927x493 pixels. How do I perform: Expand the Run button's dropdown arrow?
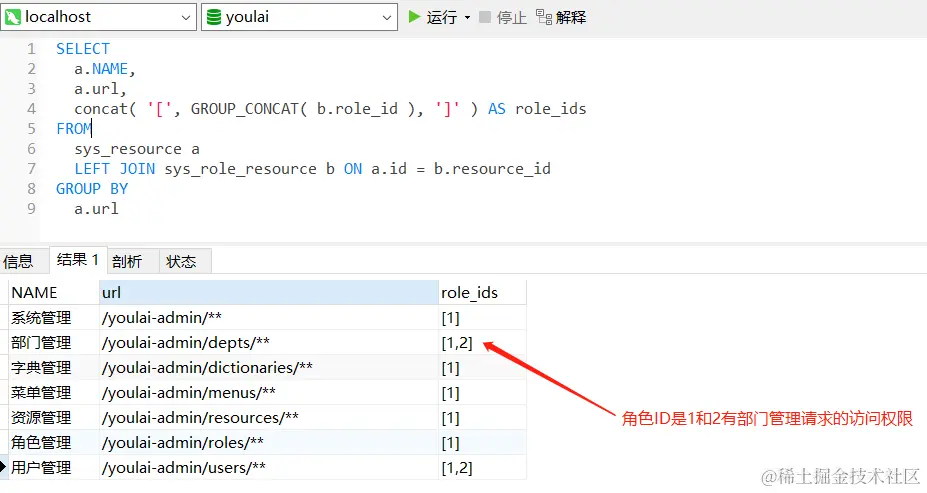tap(467, 17)
